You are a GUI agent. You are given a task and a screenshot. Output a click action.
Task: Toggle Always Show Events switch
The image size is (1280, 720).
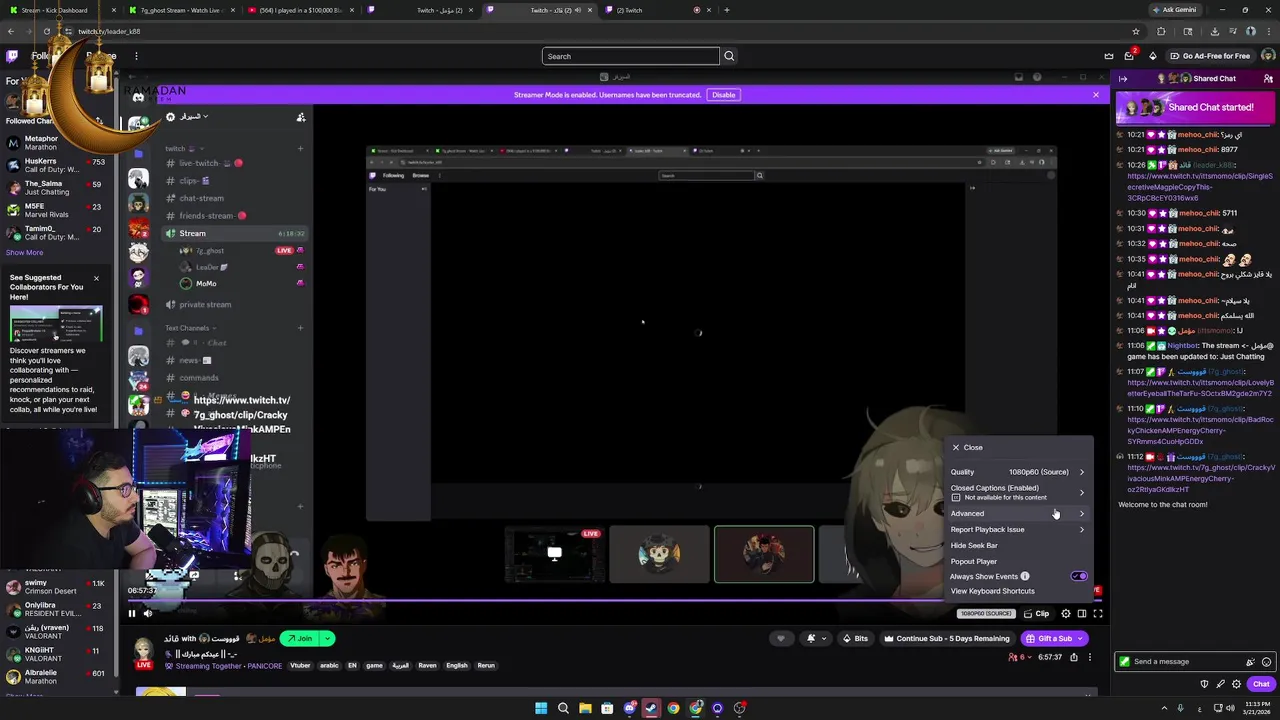(x=1079, y=577)
